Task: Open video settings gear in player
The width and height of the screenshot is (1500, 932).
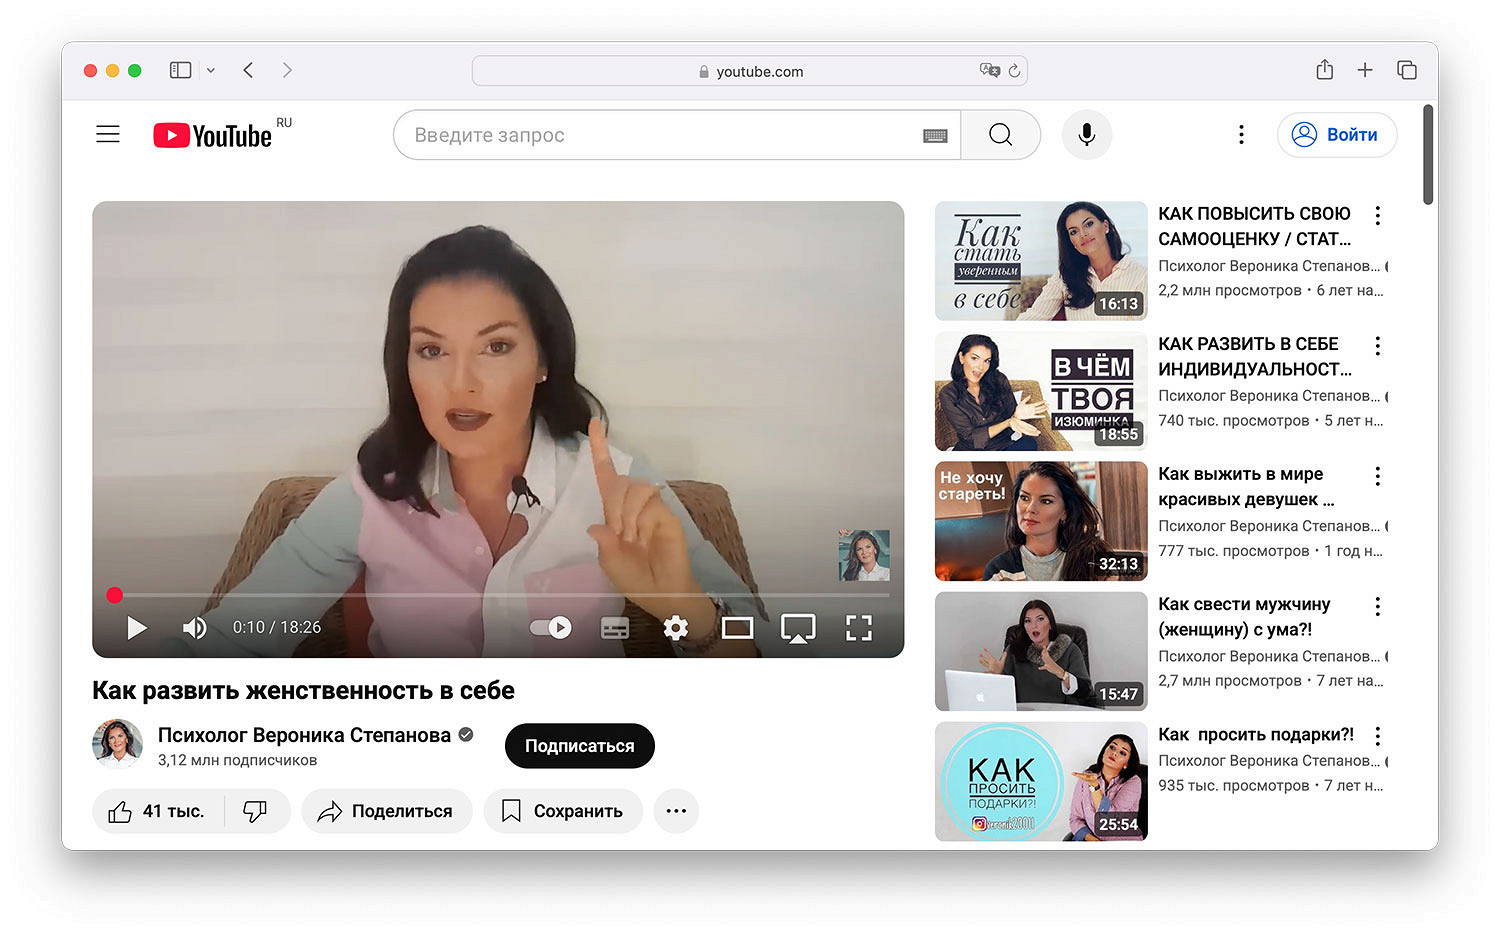Action: (x=676, y=628)
